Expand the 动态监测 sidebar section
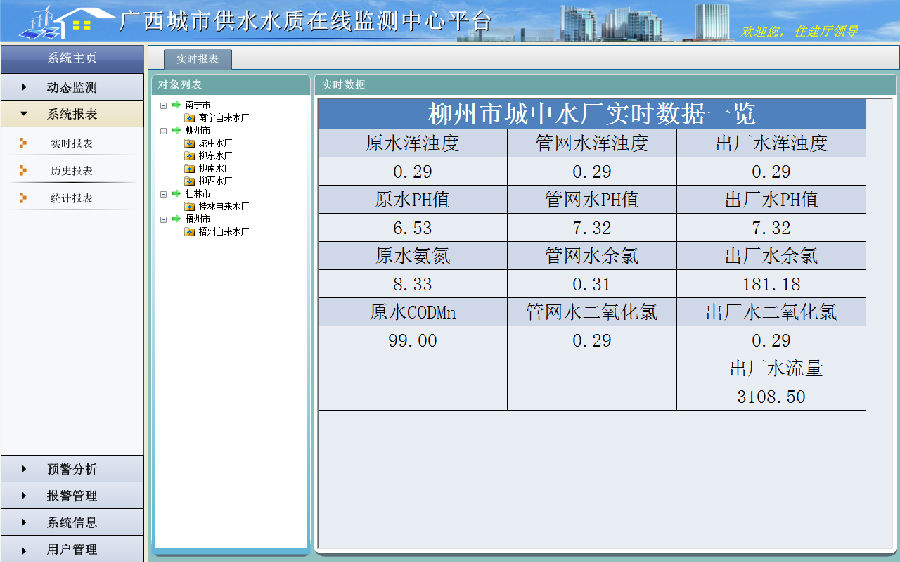 [x=70, y=88]
